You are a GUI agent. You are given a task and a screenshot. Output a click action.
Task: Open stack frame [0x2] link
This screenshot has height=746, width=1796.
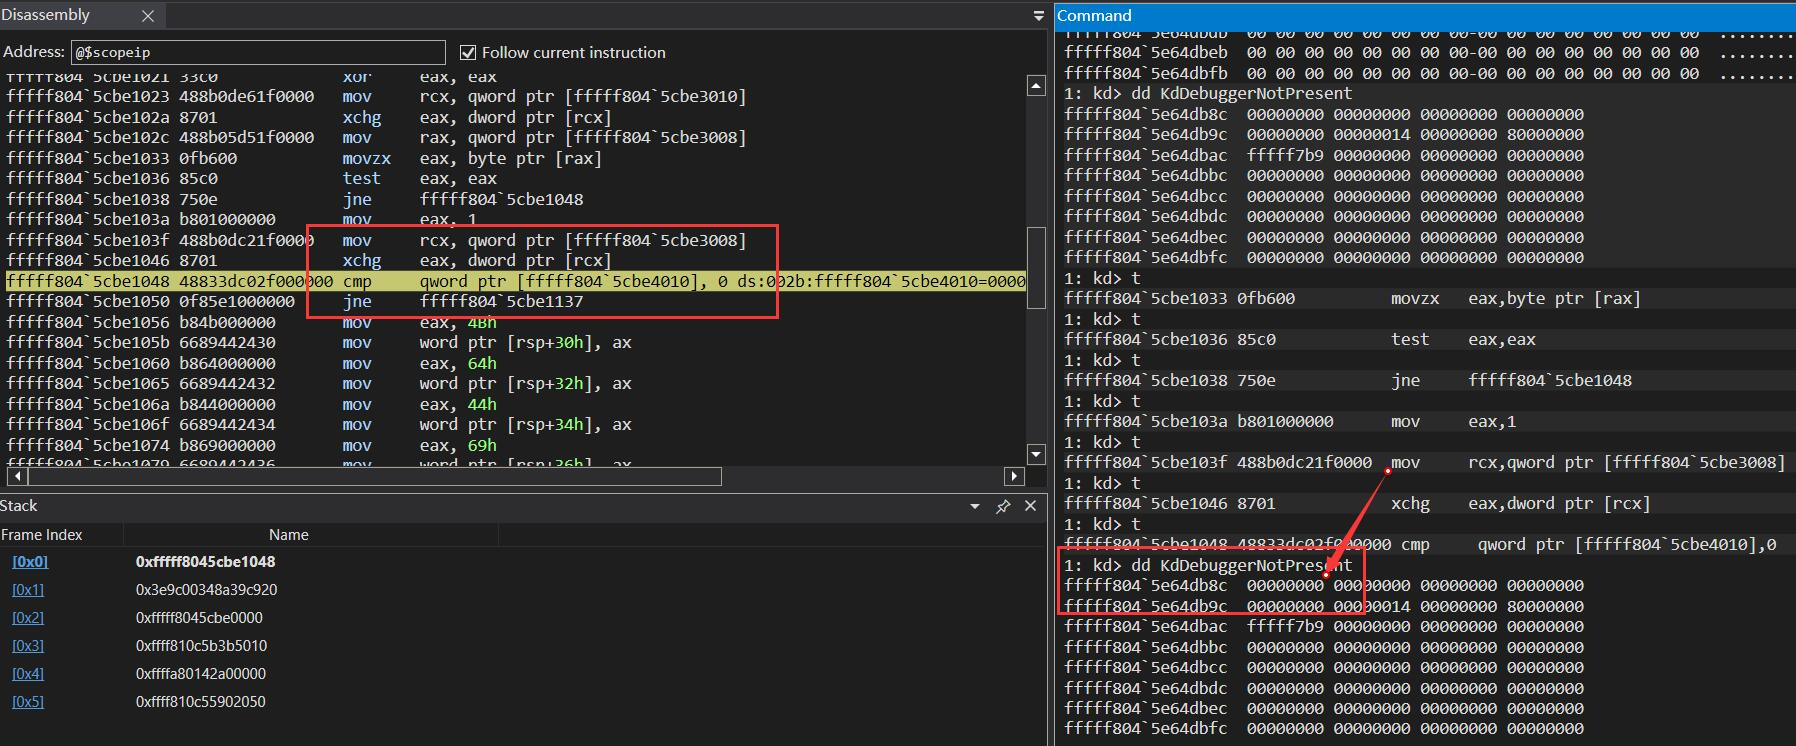tap(28, 618)
